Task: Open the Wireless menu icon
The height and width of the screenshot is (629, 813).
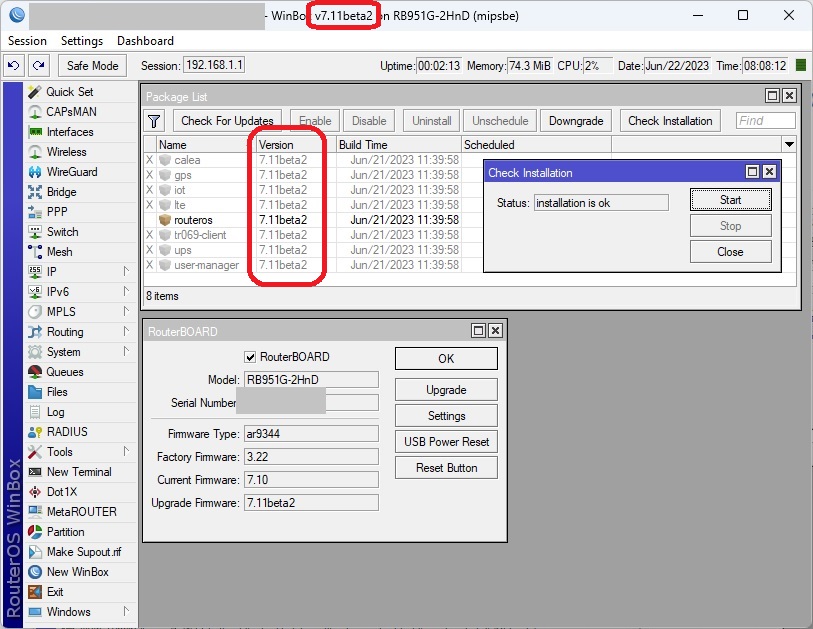Action: tap(35, 152)
